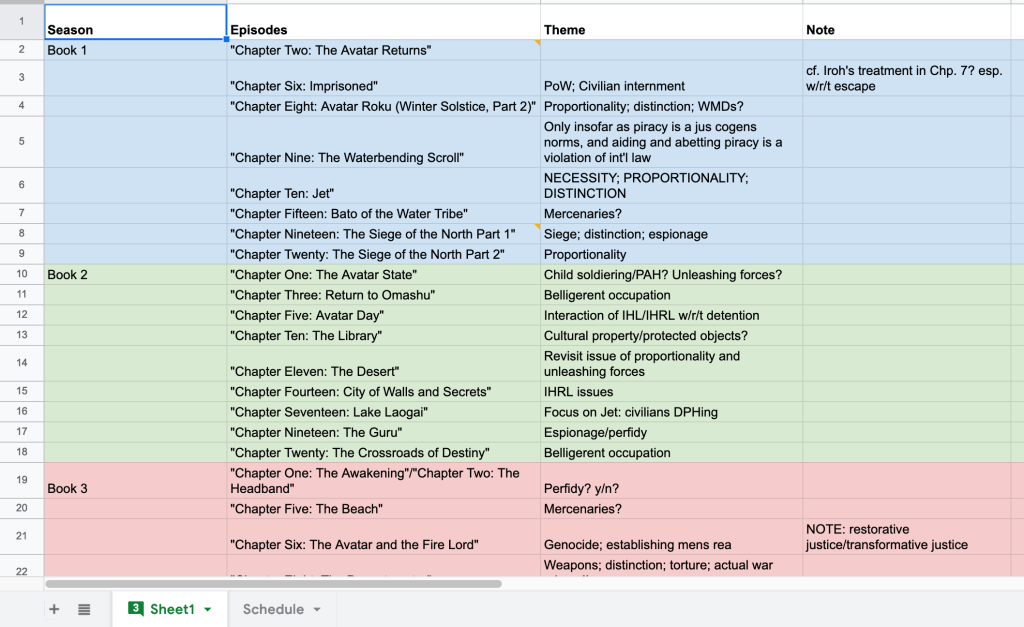Select row 10 header
This screenshot has height=627, width=1024.
(x=21, y=274)
